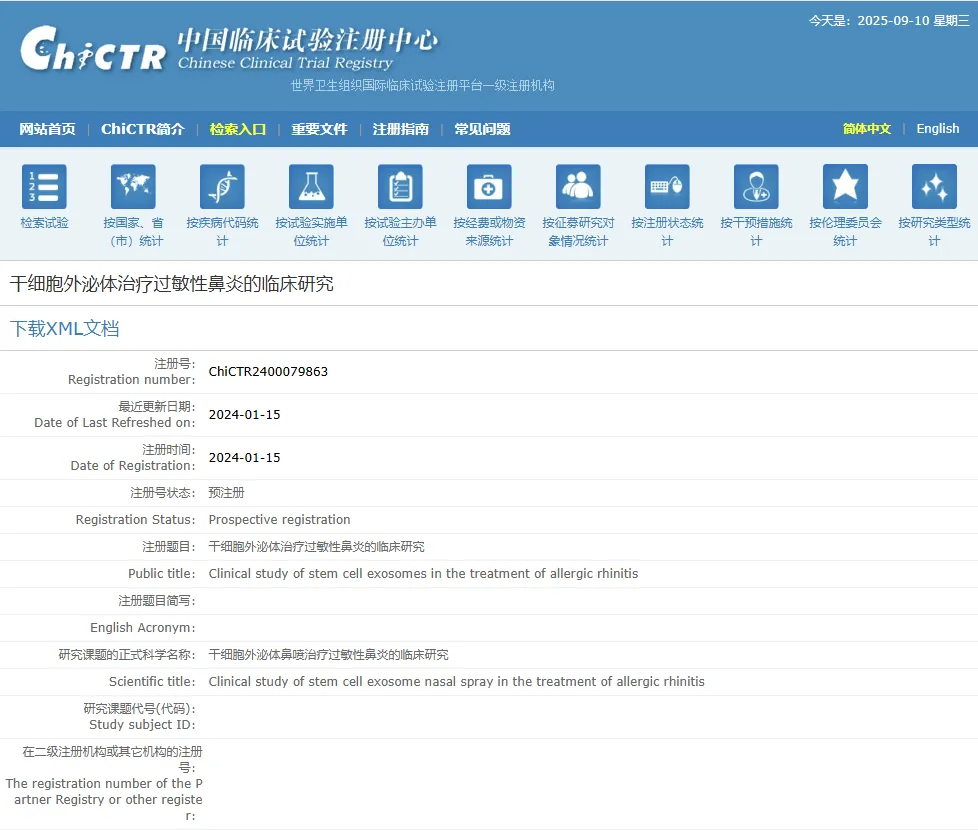The width and height of the screenshot is (978, 830).
Task: Open 注册指南 in navigation bar
Action: coord(400,129)
